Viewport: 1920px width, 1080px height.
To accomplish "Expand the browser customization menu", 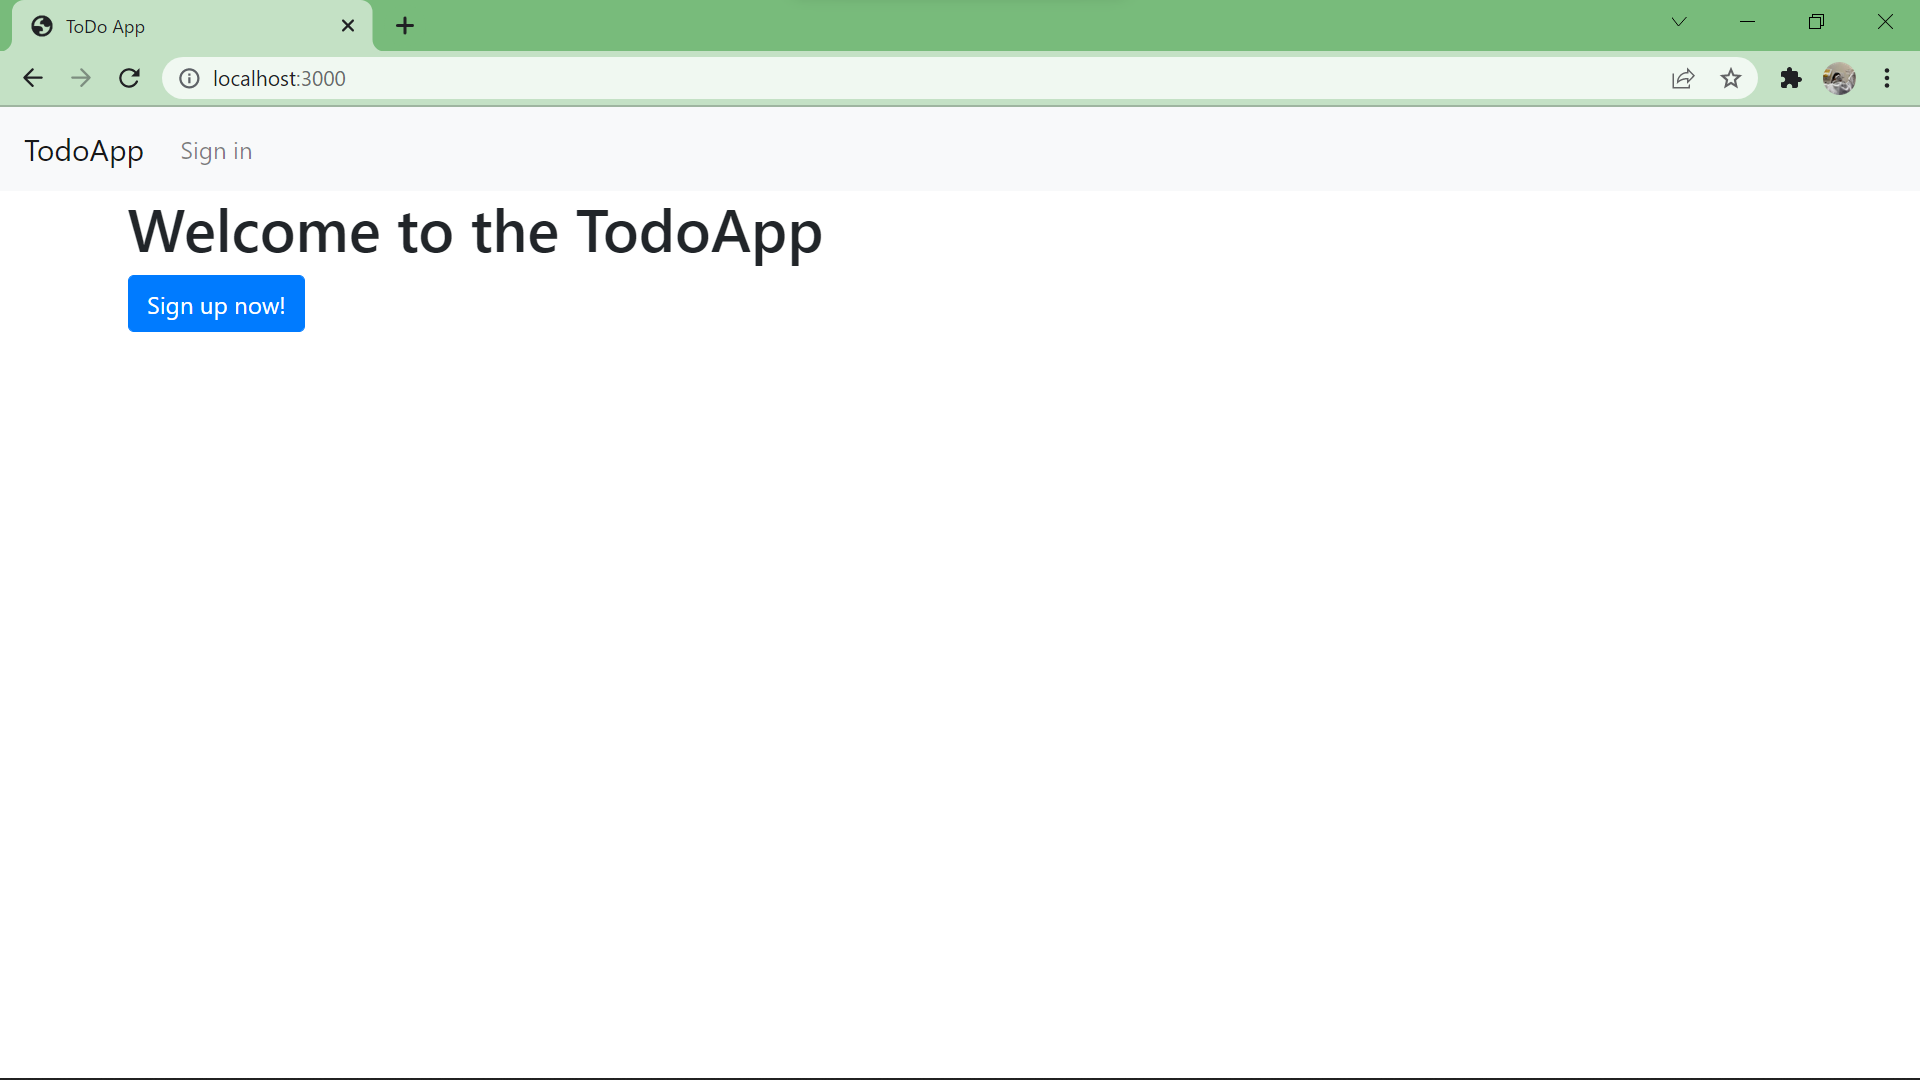I will click(1888, 78).
